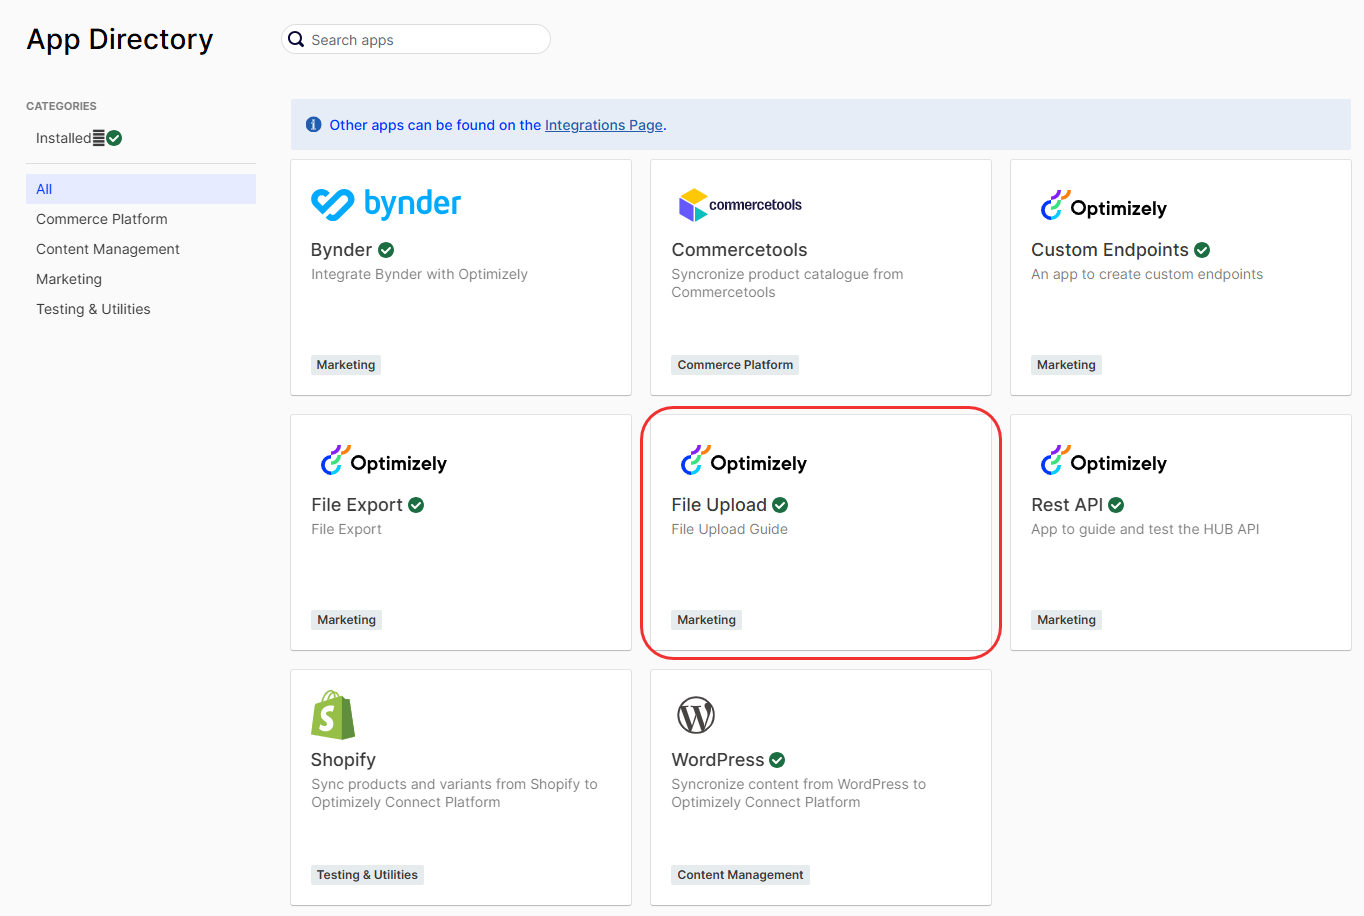
Task: Click Marketing tag on Custom Endpoints card
Action: click(1066, 365)
